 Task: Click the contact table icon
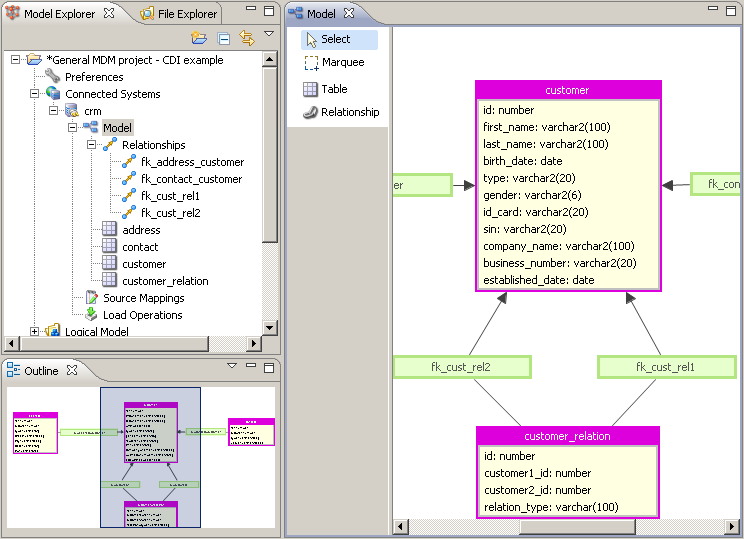(109, 246)
